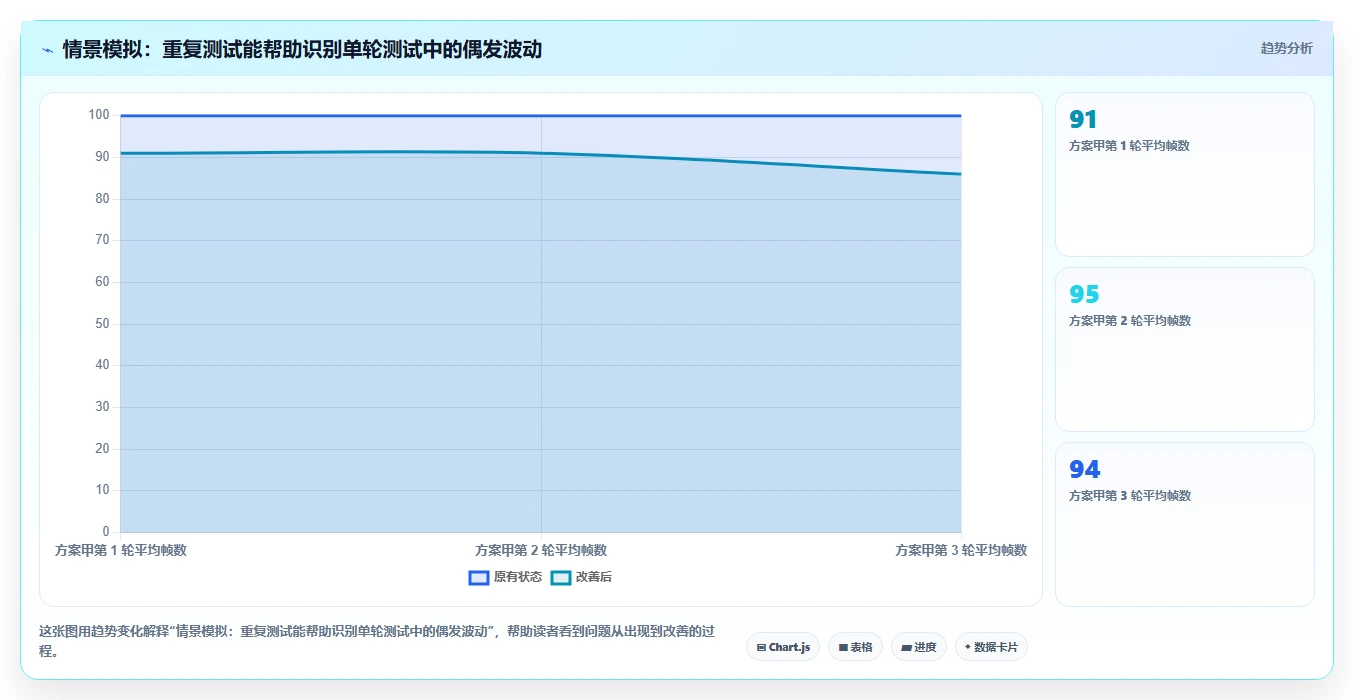Select the 表格 tag chip
This screenshot has height=700, width=1354.
pos(855,647)
